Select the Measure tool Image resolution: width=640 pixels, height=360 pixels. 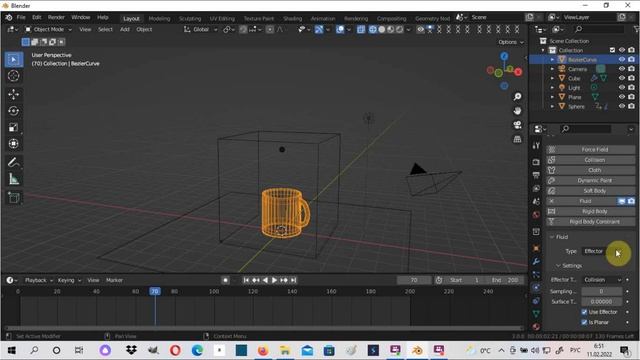coord(13,179)
